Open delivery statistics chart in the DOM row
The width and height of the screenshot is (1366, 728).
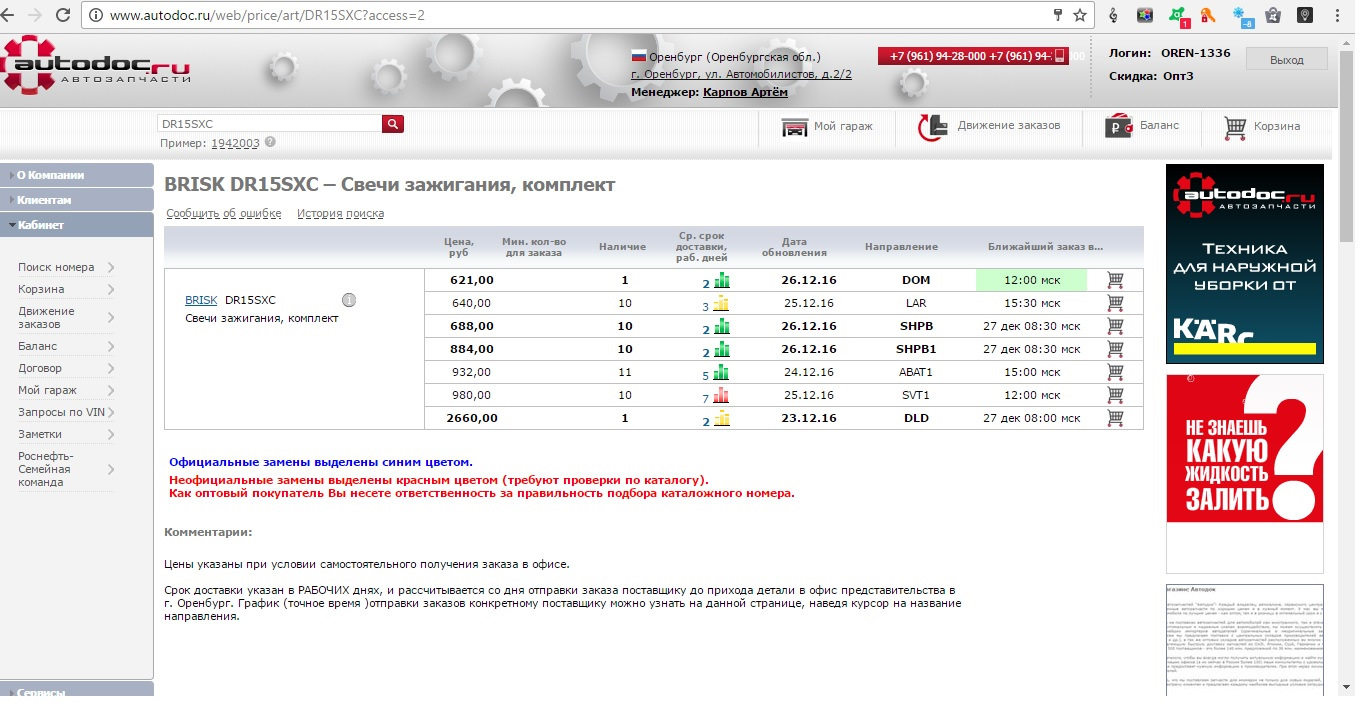click(x=721, y=281)
